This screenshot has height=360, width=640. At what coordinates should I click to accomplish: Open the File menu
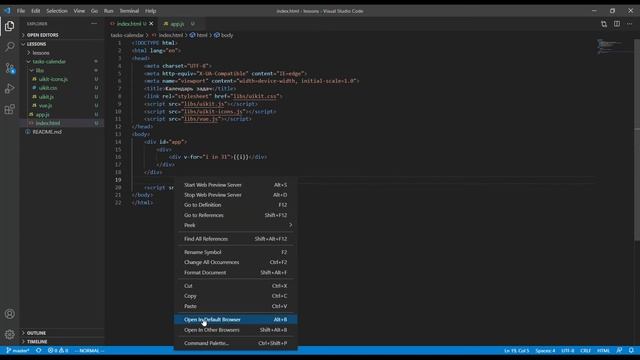click(21, 11)
